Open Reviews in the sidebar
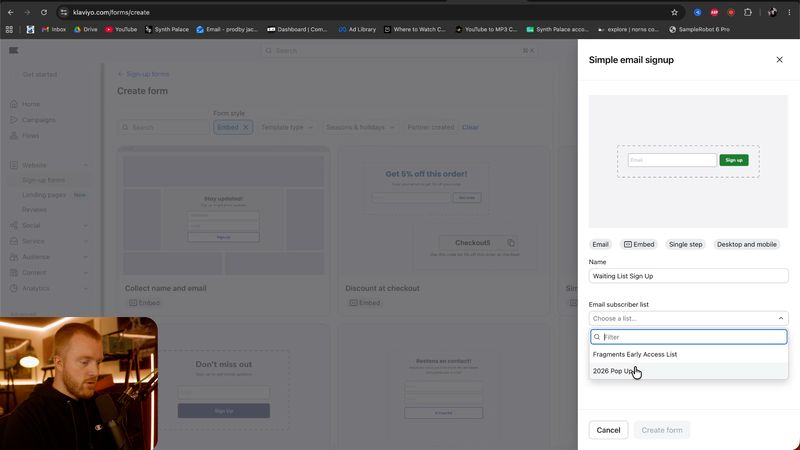 click(34, 210)
